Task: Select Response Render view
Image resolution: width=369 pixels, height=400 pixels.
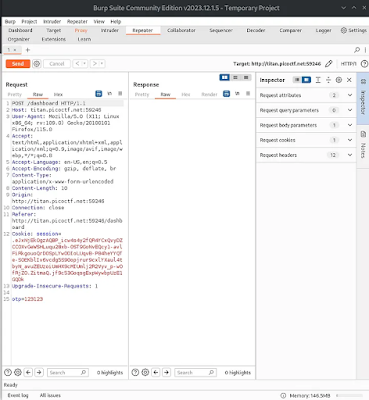Action: click(x=209, y=94)
